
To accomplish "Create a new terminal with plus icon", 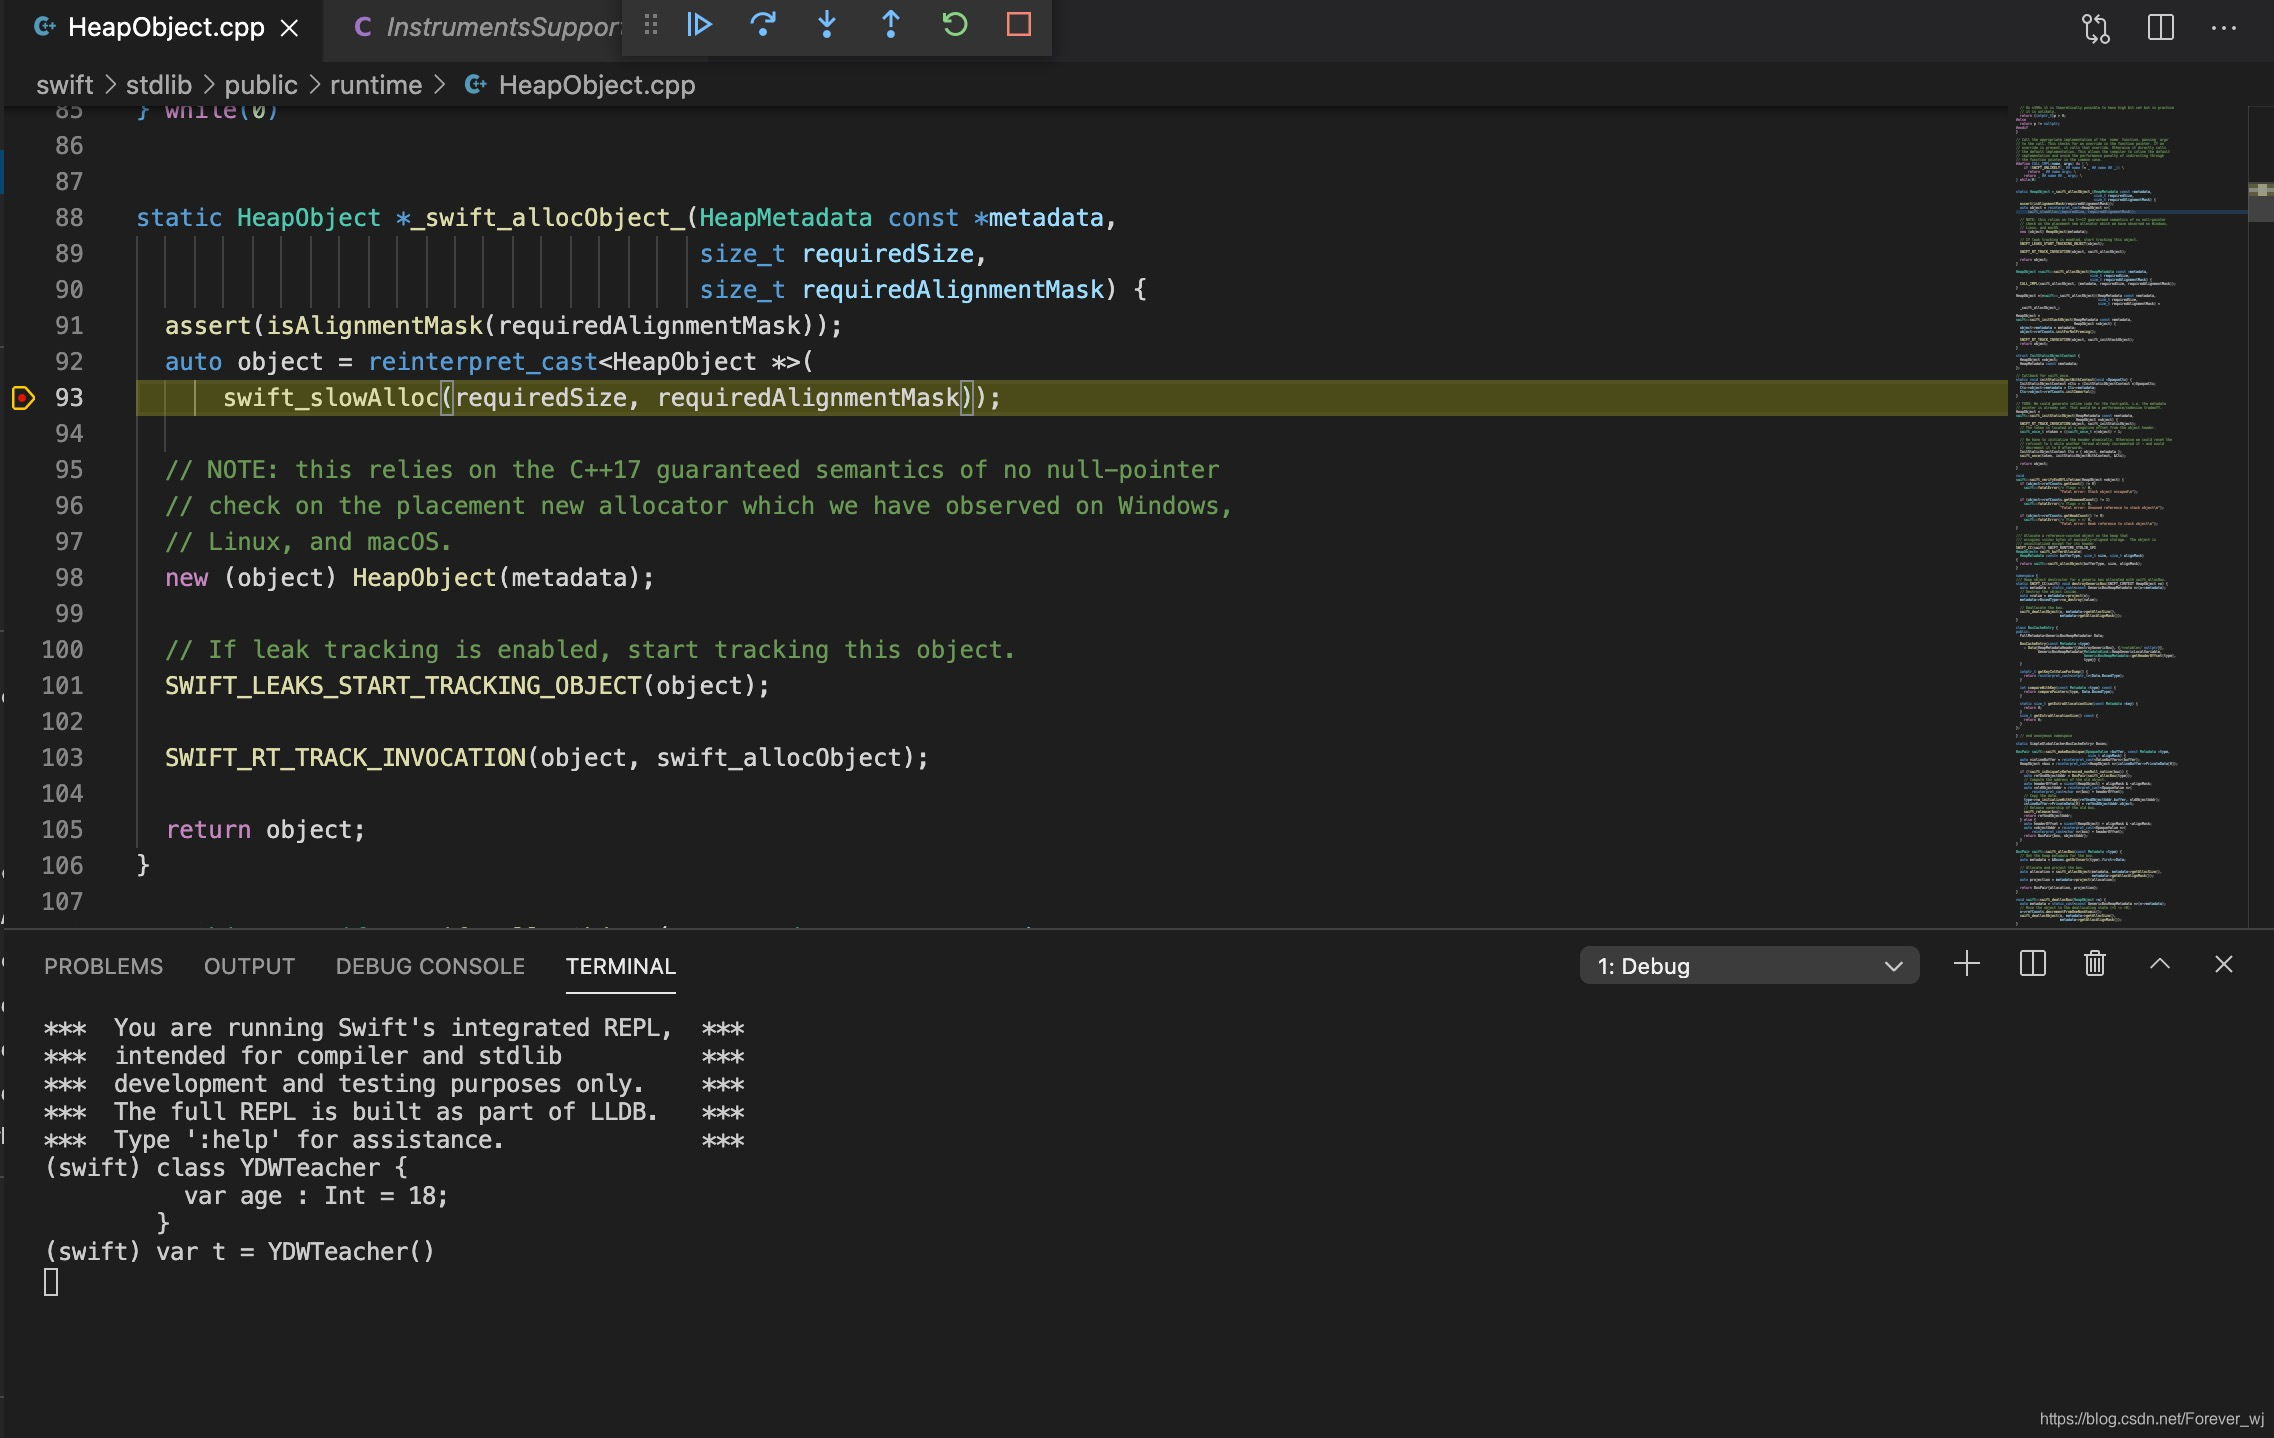I will [x=1967, y=964].
